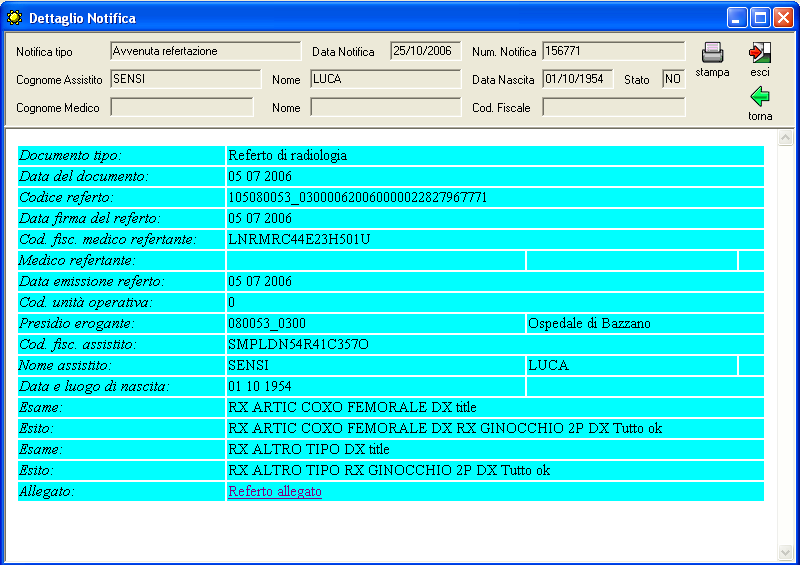Click the application icon in title bar

(x=14, y=18)
